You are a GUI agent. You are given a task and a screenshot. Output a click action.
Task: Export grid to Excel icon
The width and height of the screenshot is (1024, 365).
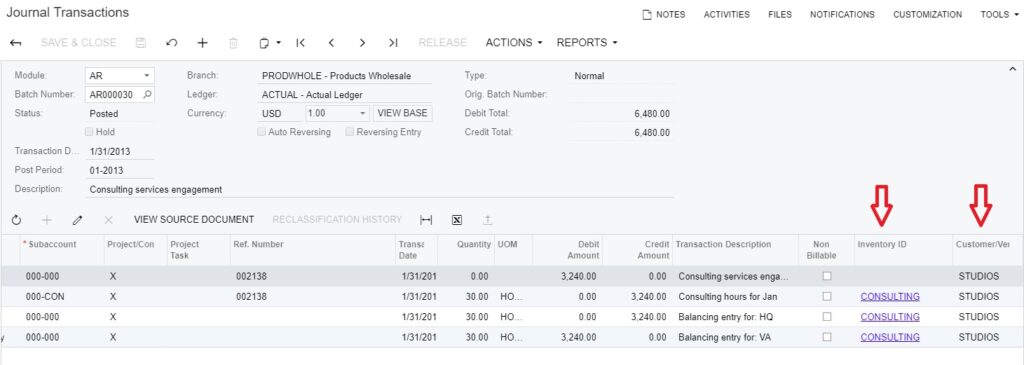457,220
